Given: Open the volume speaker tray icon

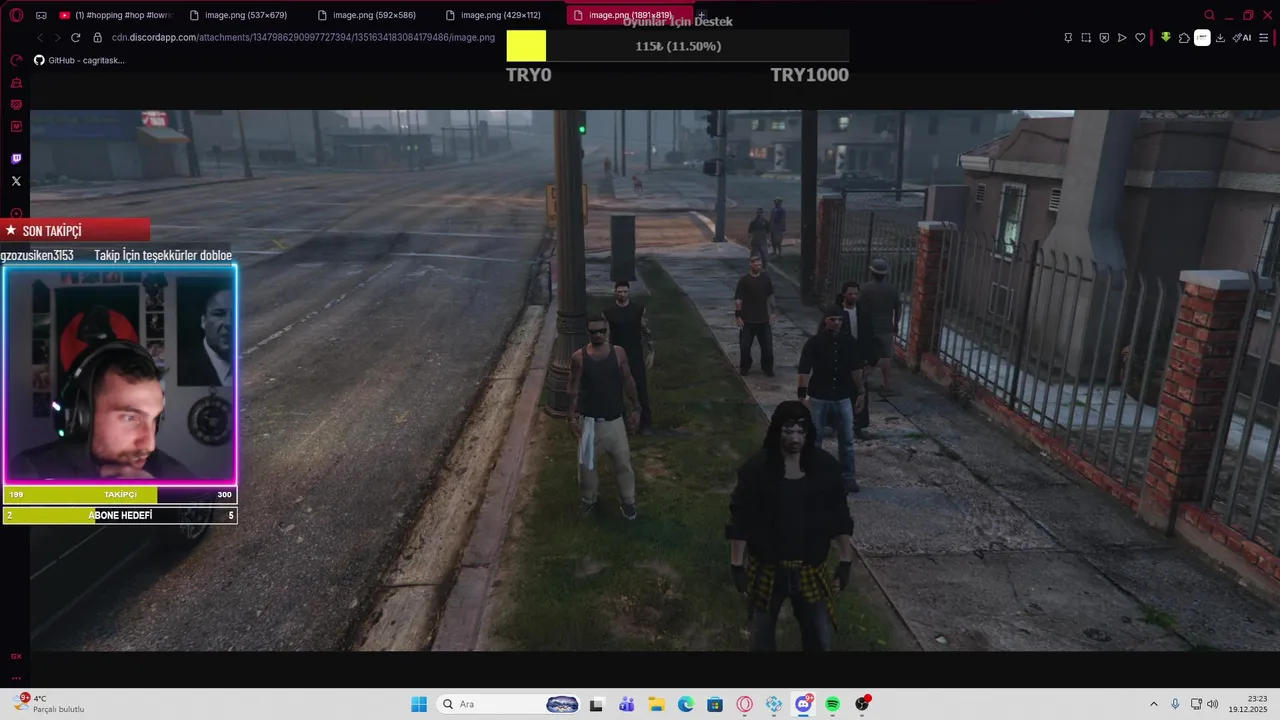Looking at the screenshot, I should pyautogui.click(x=1213, y=704).
